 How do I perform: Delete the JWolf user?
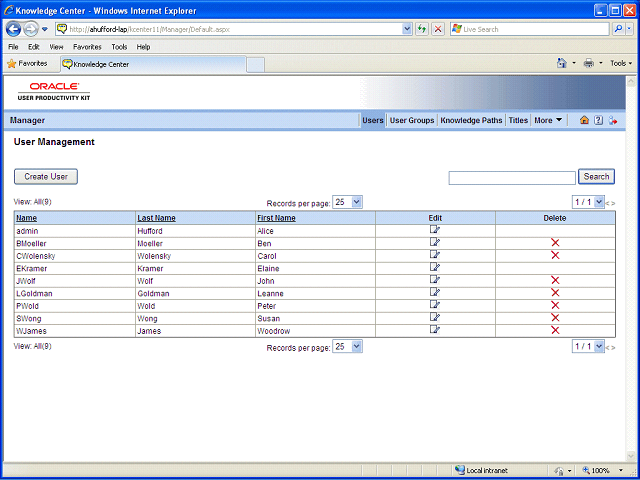(555, 281)
